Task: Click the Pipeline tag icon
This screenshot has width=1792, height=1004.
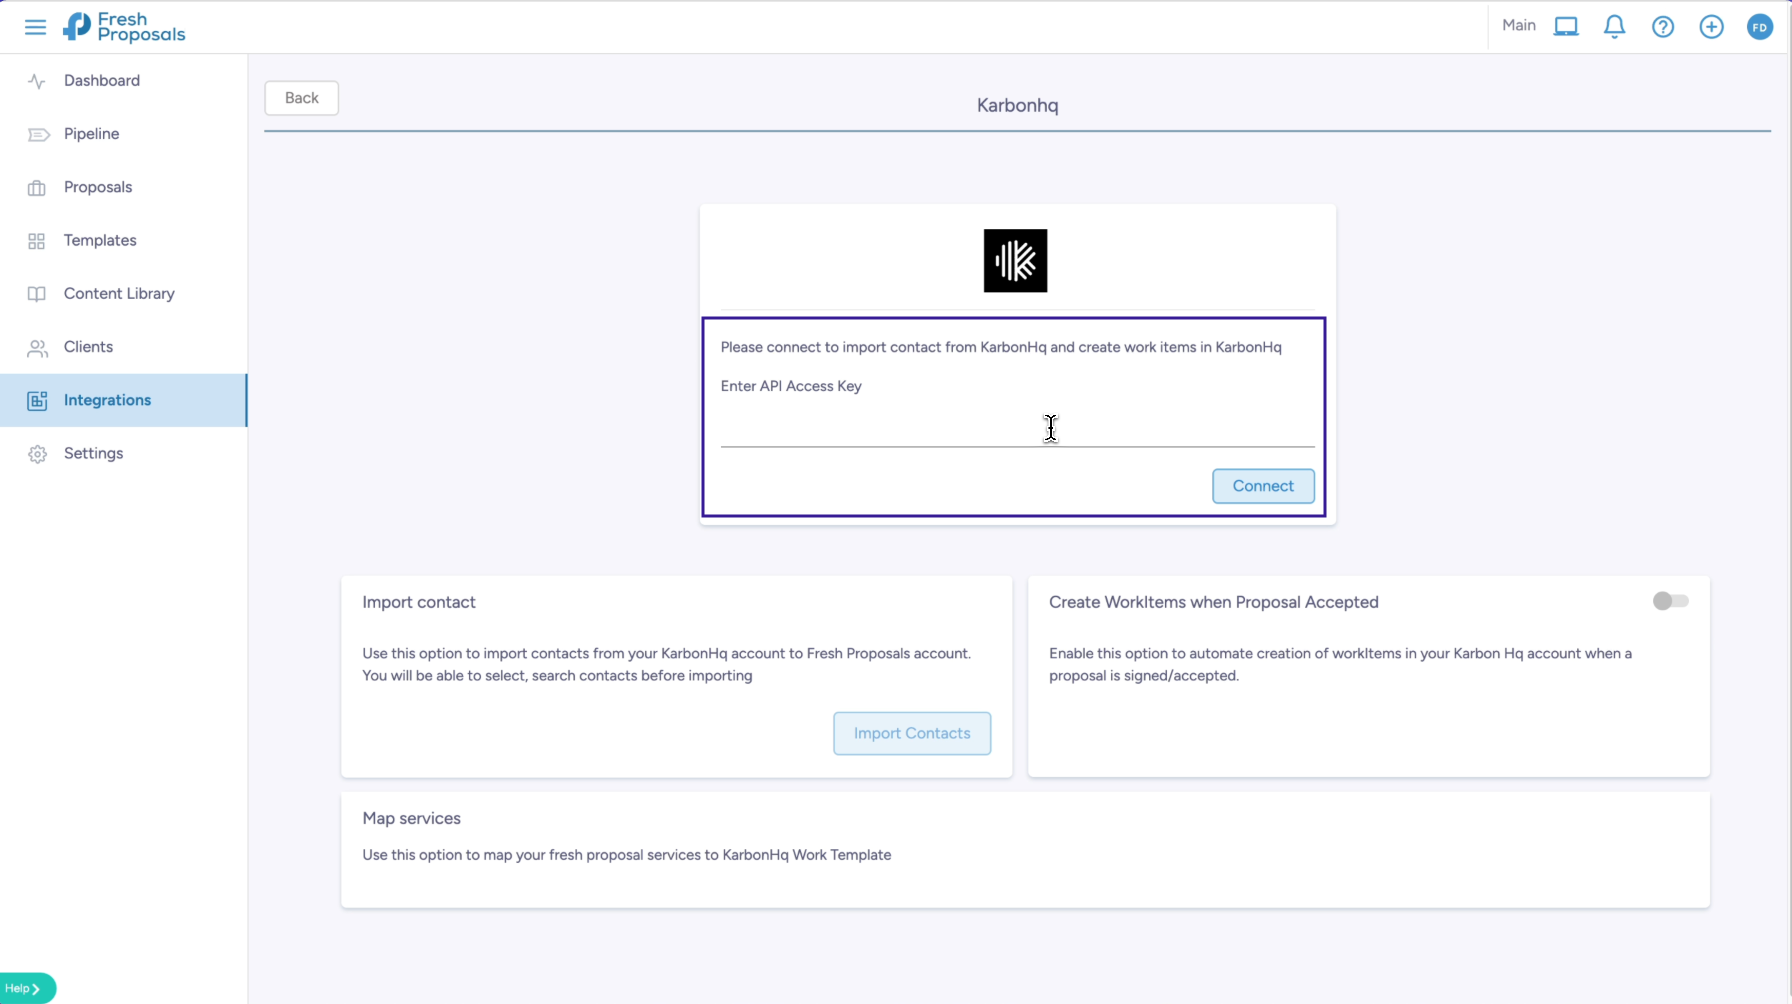Action: point(38,134)
